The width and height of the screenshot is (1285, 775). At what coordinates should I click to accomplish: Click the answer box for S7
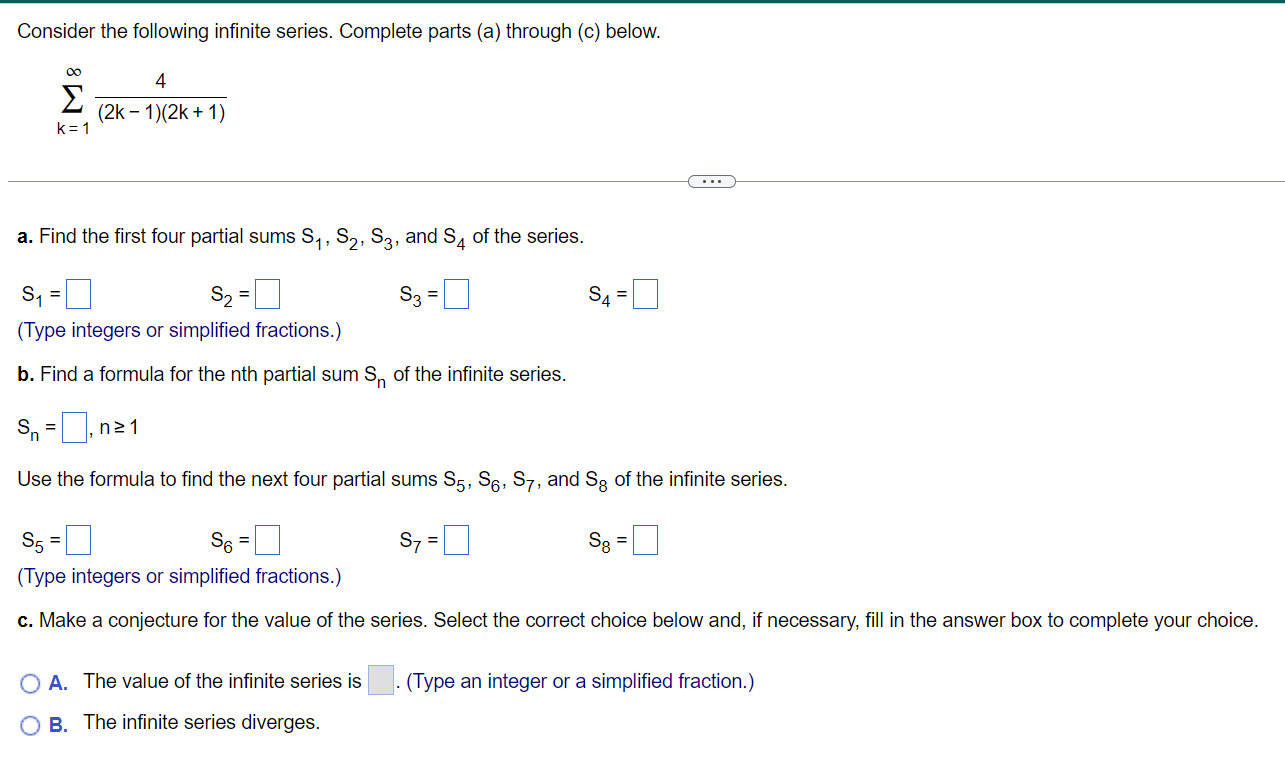(x=456, y=539)
